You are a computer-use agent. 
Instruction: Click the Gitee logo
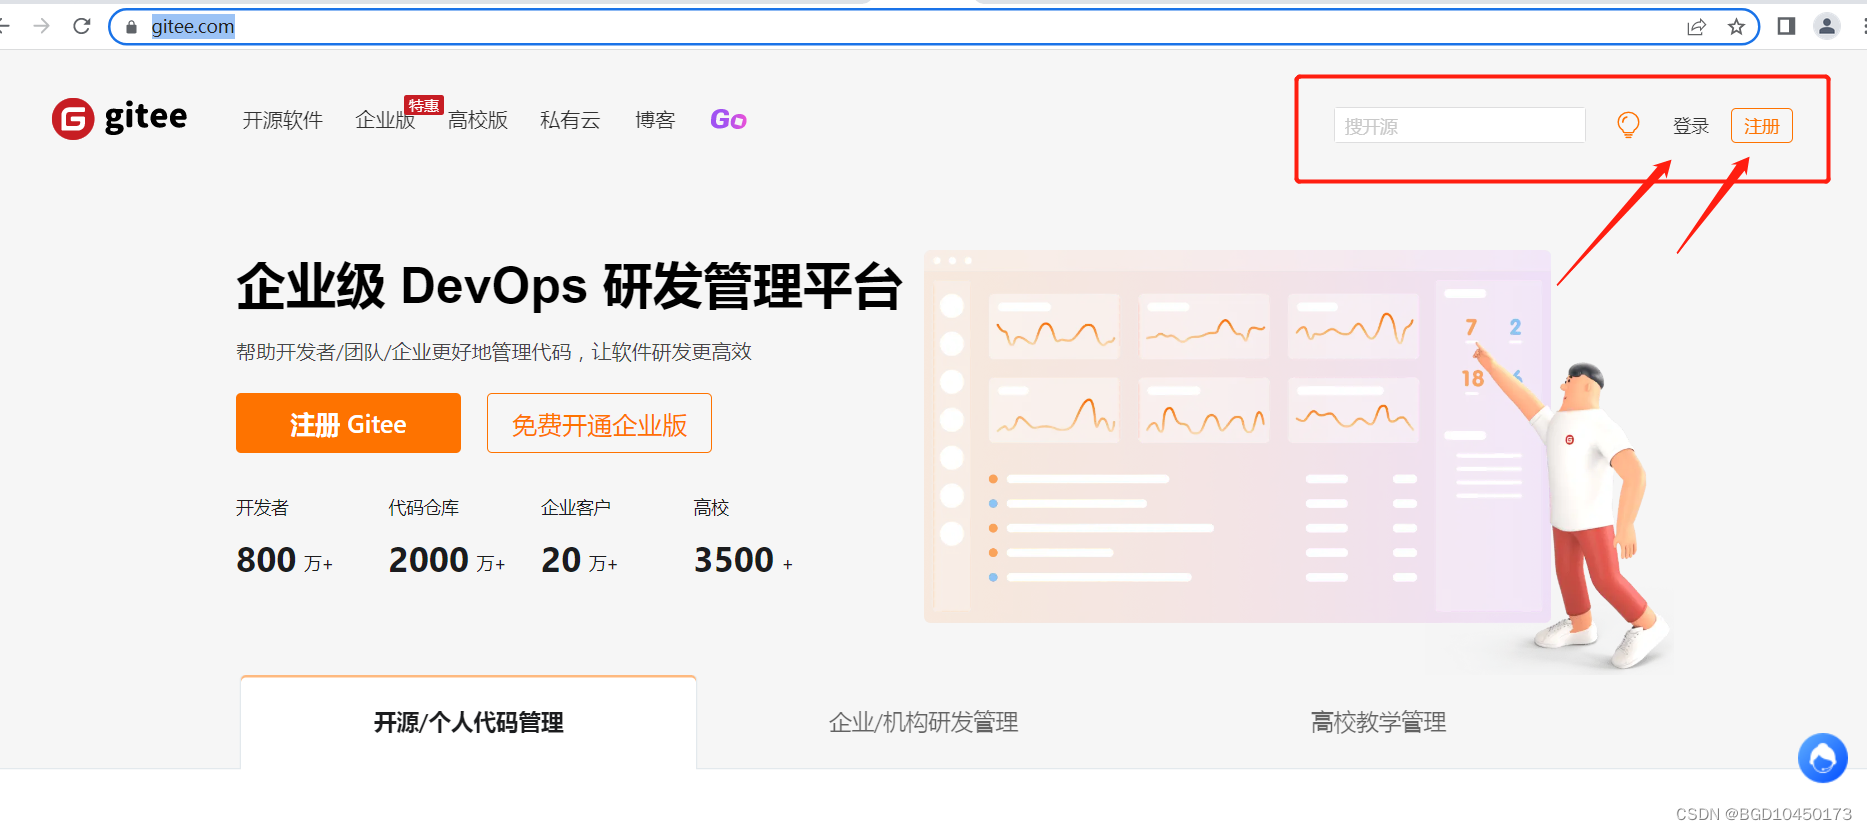pyautogui.click(x=119, y=118)
